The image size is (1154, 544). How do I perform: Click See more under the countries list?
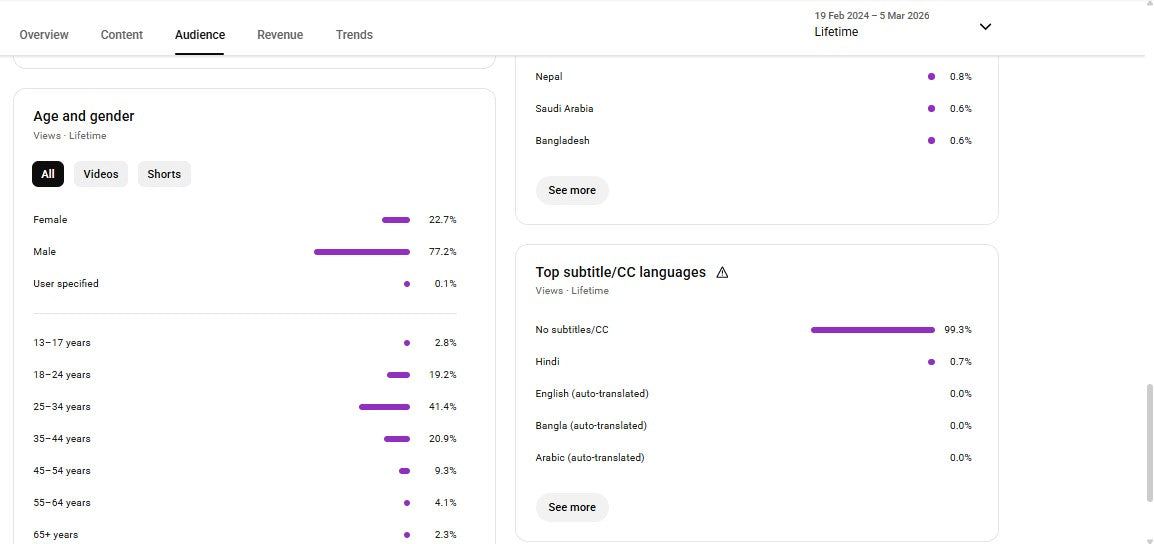(572, 190)
